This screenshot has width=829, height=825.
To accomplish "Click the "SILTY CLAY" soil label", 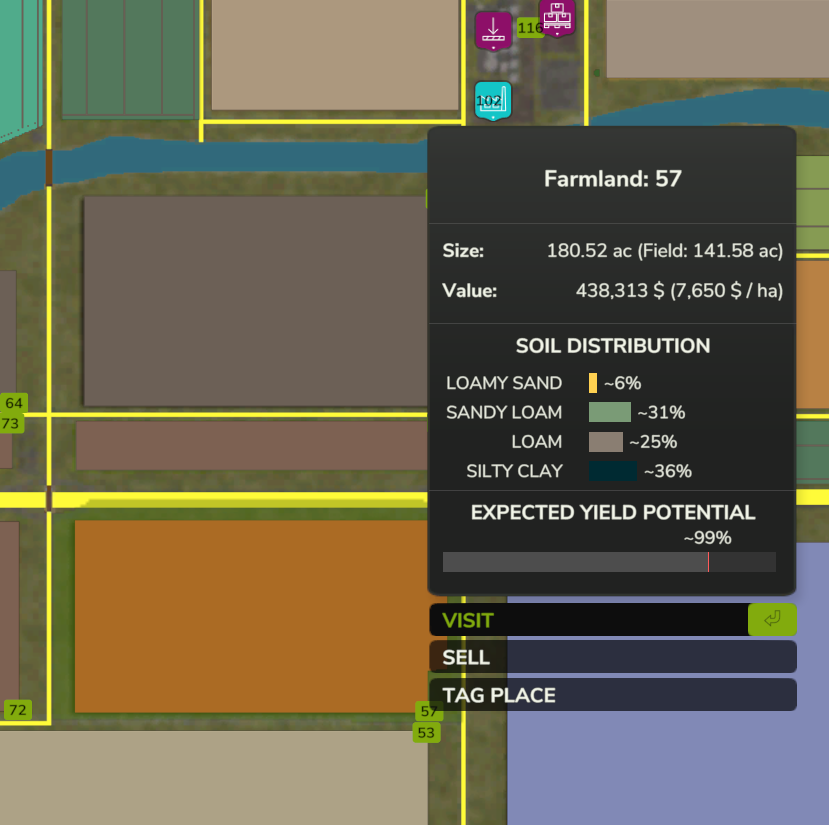I will coord(514,471).
